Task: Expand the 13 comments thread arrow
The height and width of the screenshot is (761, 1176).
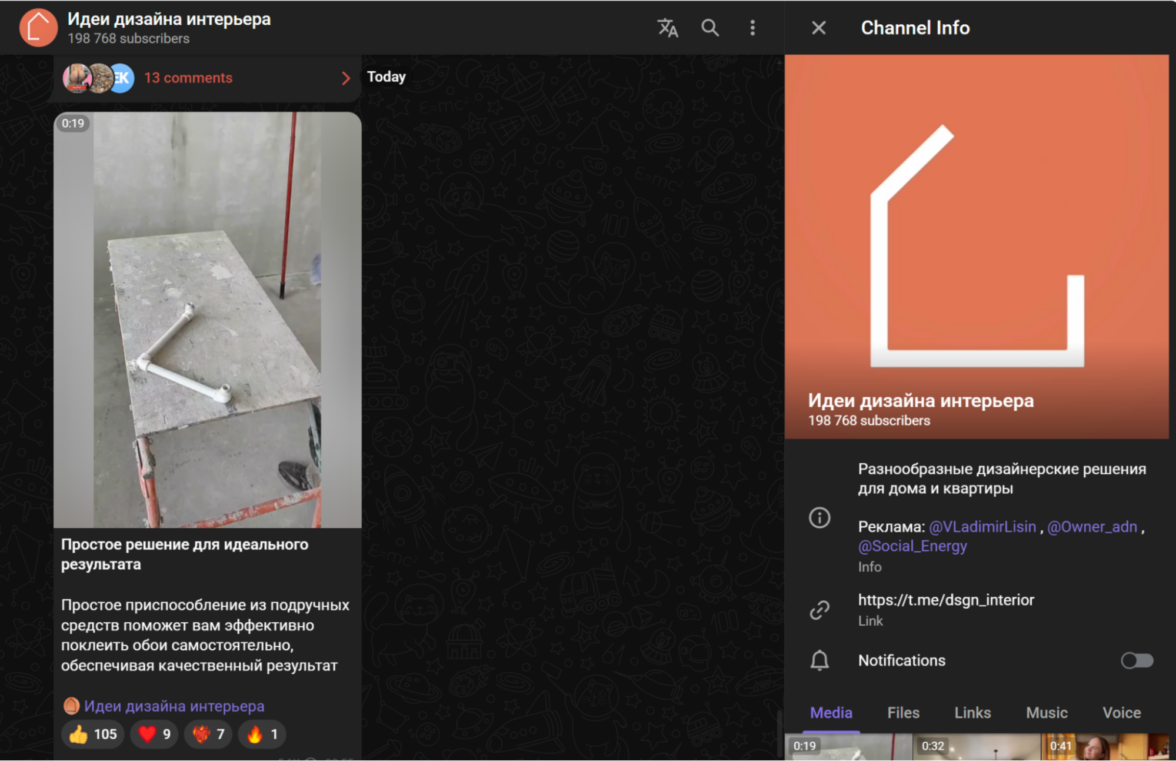Action: [346, 78]
